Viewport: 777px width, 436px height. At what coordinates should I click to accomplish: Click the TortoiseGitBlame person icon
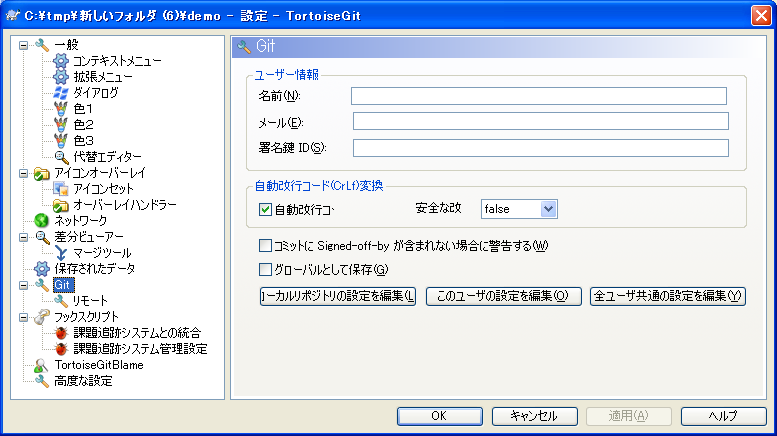coord(41,365)
